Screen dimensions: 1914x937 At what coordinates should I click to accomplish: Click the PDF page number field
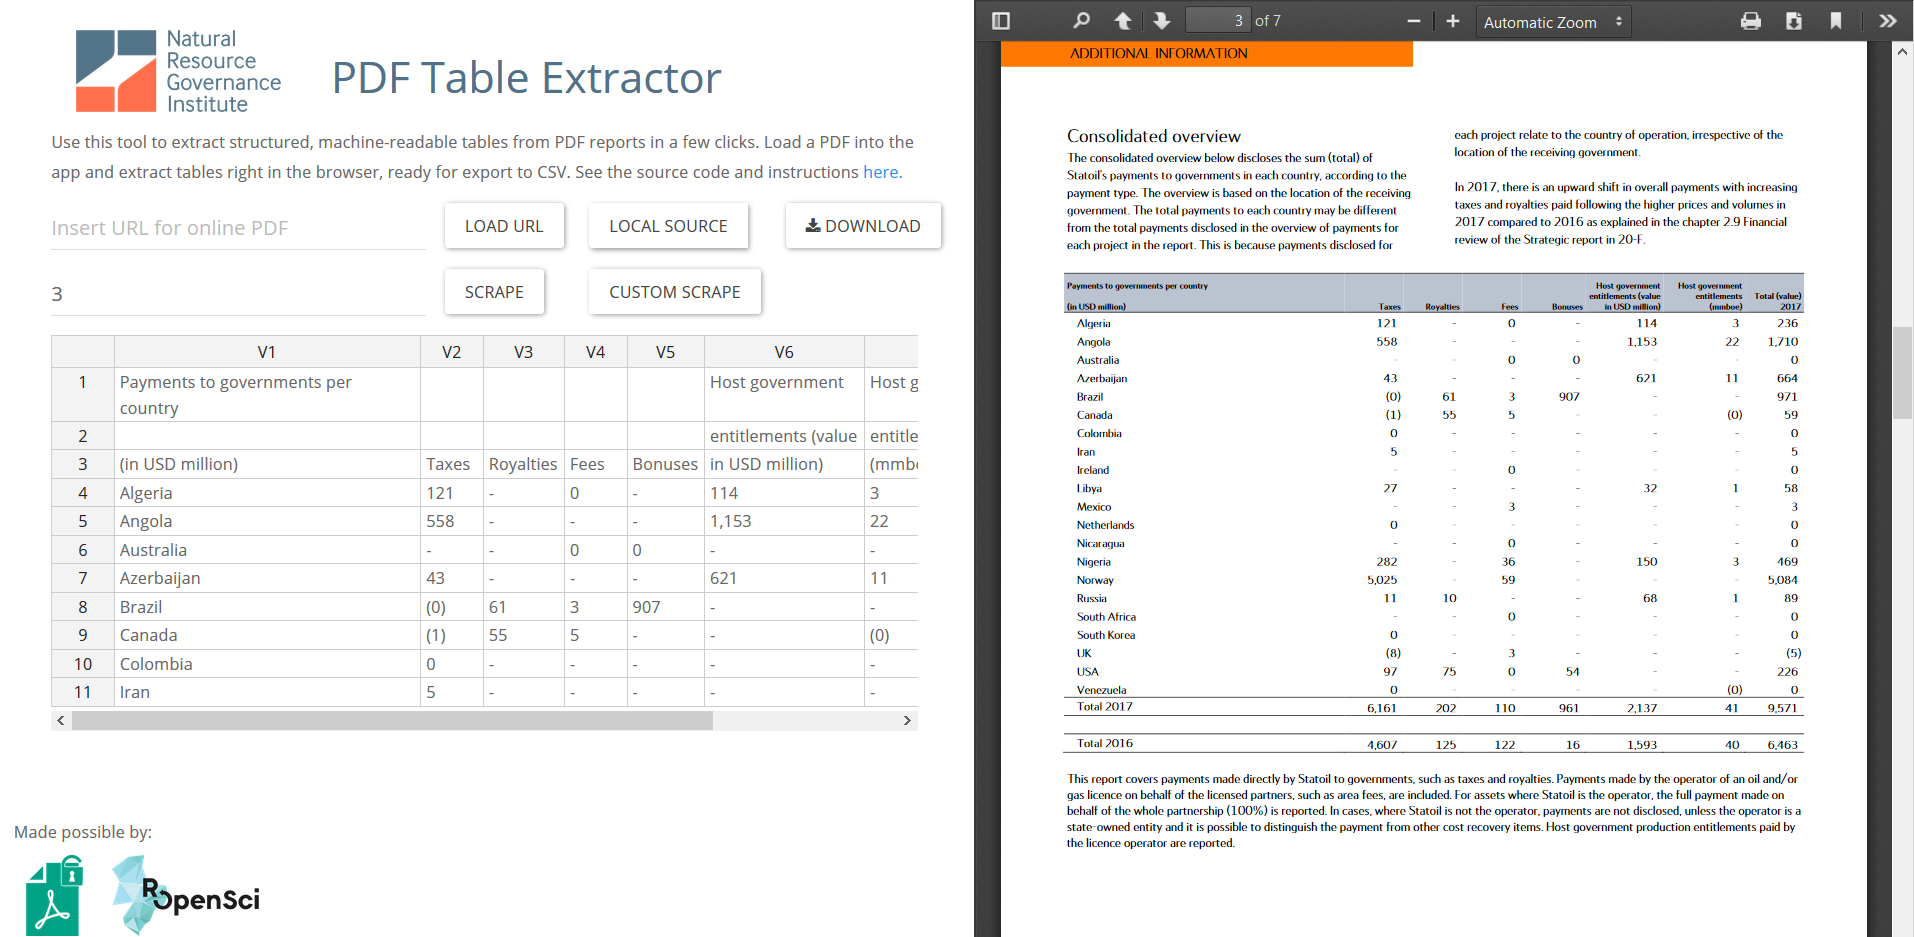pyautogui.click(x=1217, y=21)
